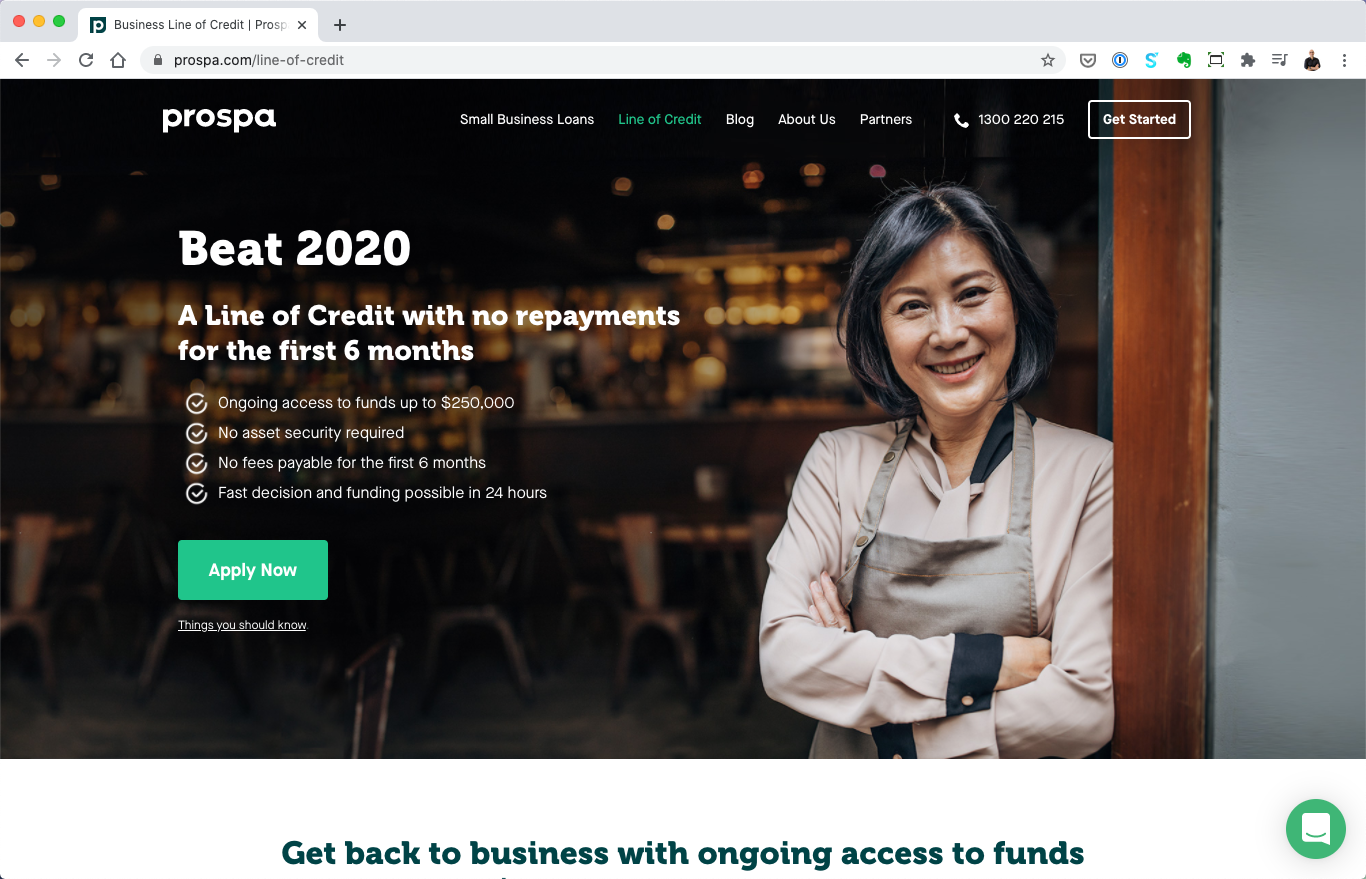1366x879 pixels.
Task: Reload the page with the refresh icon
Action: pos(86,60)
